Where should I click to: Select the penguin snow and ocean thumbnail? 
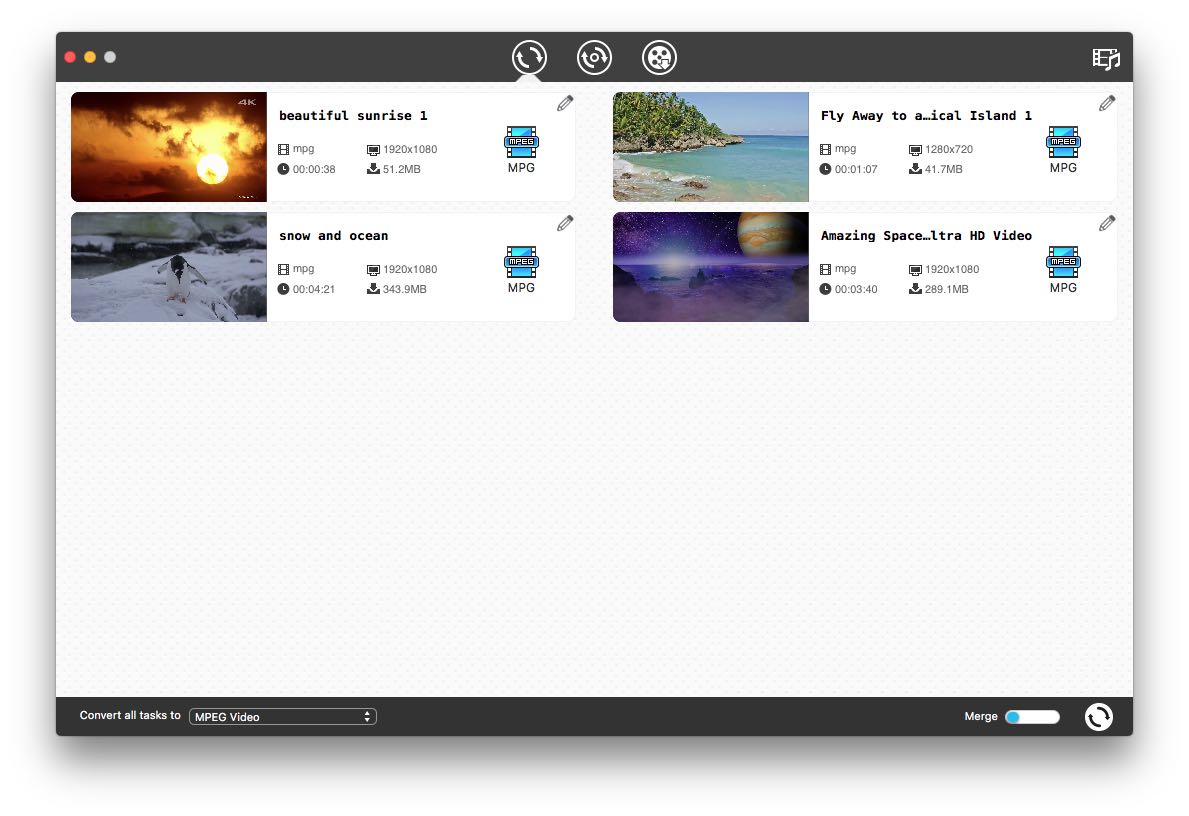pyautogui.click(x=169, y=267)
